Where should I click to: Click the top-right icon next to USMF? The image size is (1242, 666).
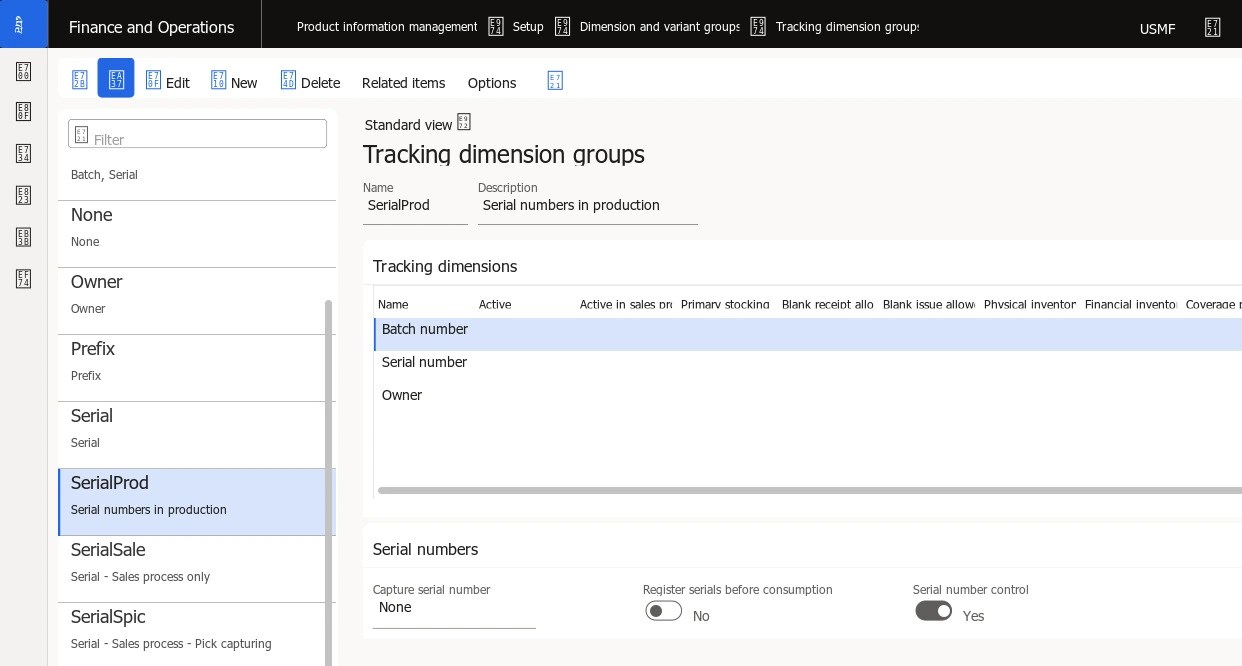(x=1212, y=27)
